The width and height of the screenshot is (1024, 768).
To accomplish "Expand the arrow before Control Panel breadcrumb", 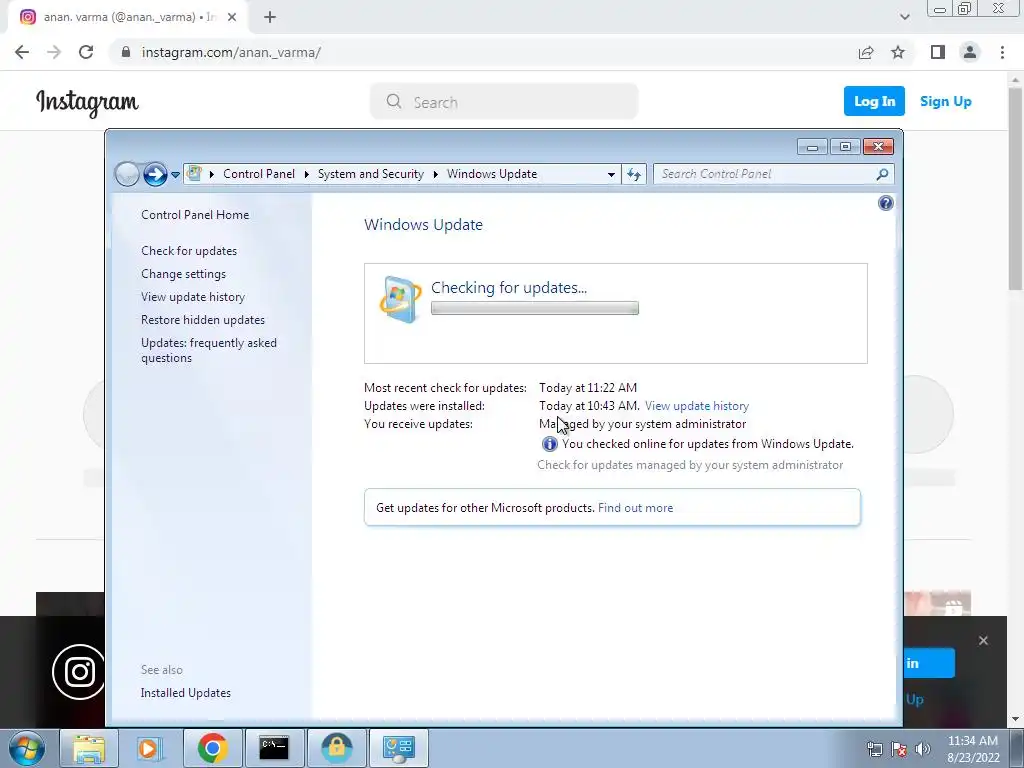I will (x=212, y=174).
